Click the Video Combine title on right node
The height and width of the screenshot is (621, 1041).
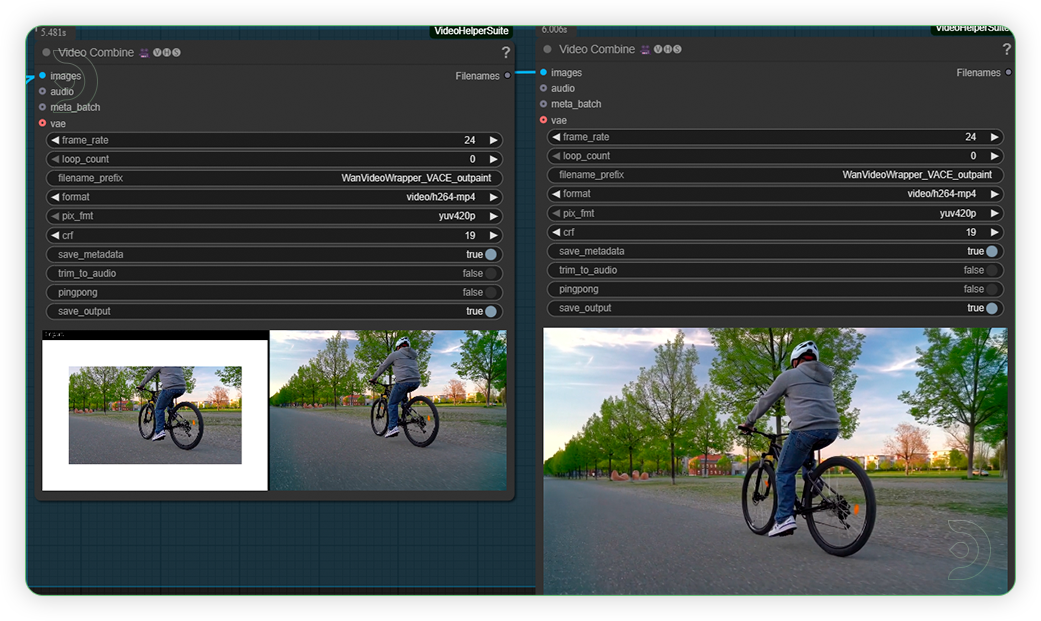pyautogui.click(x=597, y=50)
